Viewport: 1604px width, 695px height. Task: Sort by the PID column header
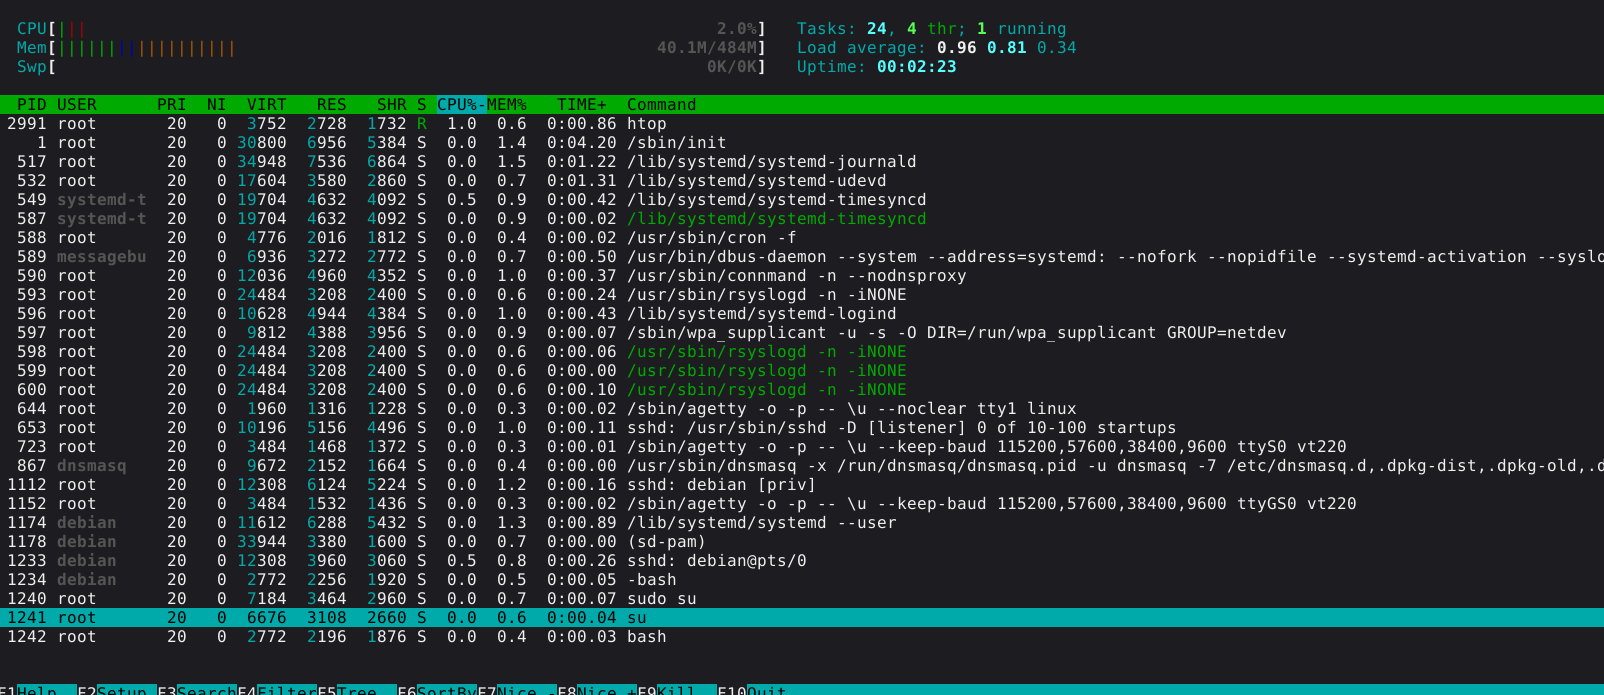pyautogui.click(x=31, y=105)
